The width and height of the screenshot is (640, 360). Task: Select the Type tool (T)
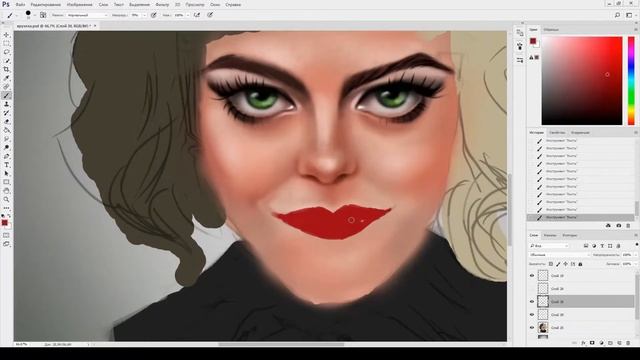click(6, 165)
